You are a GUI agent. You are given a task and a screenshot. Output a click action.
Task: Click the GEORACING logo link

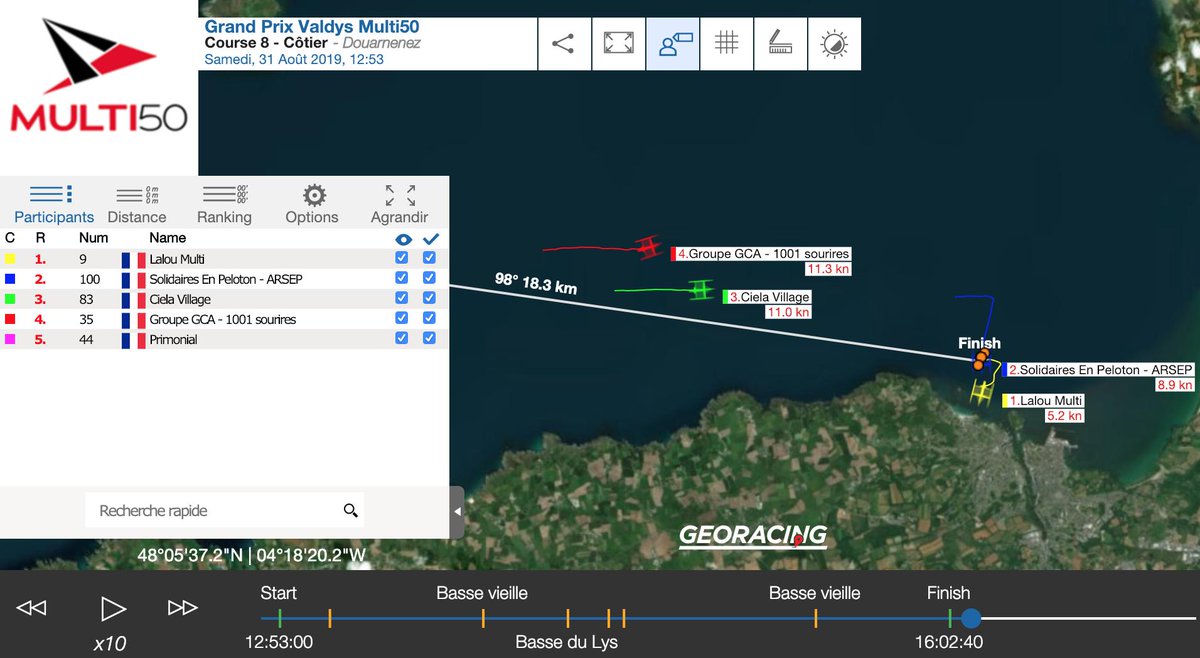pos(753,536)
